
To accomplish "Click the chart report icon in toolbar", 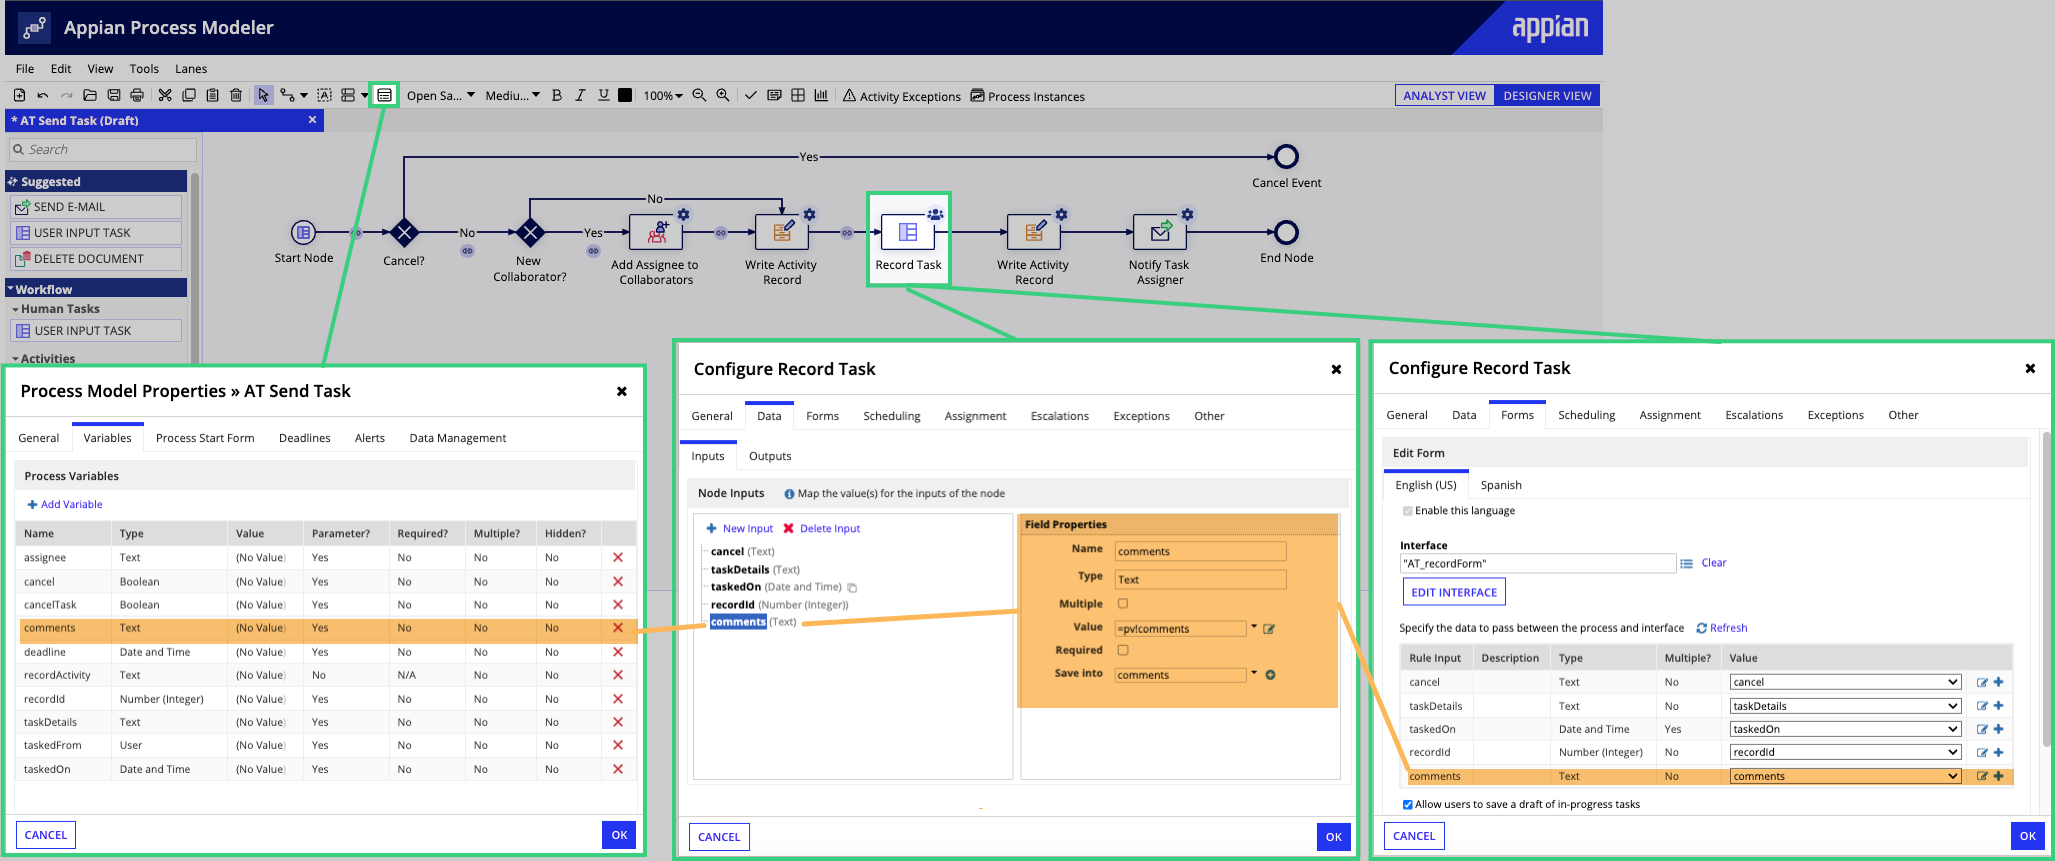I will tap(821, 95).
